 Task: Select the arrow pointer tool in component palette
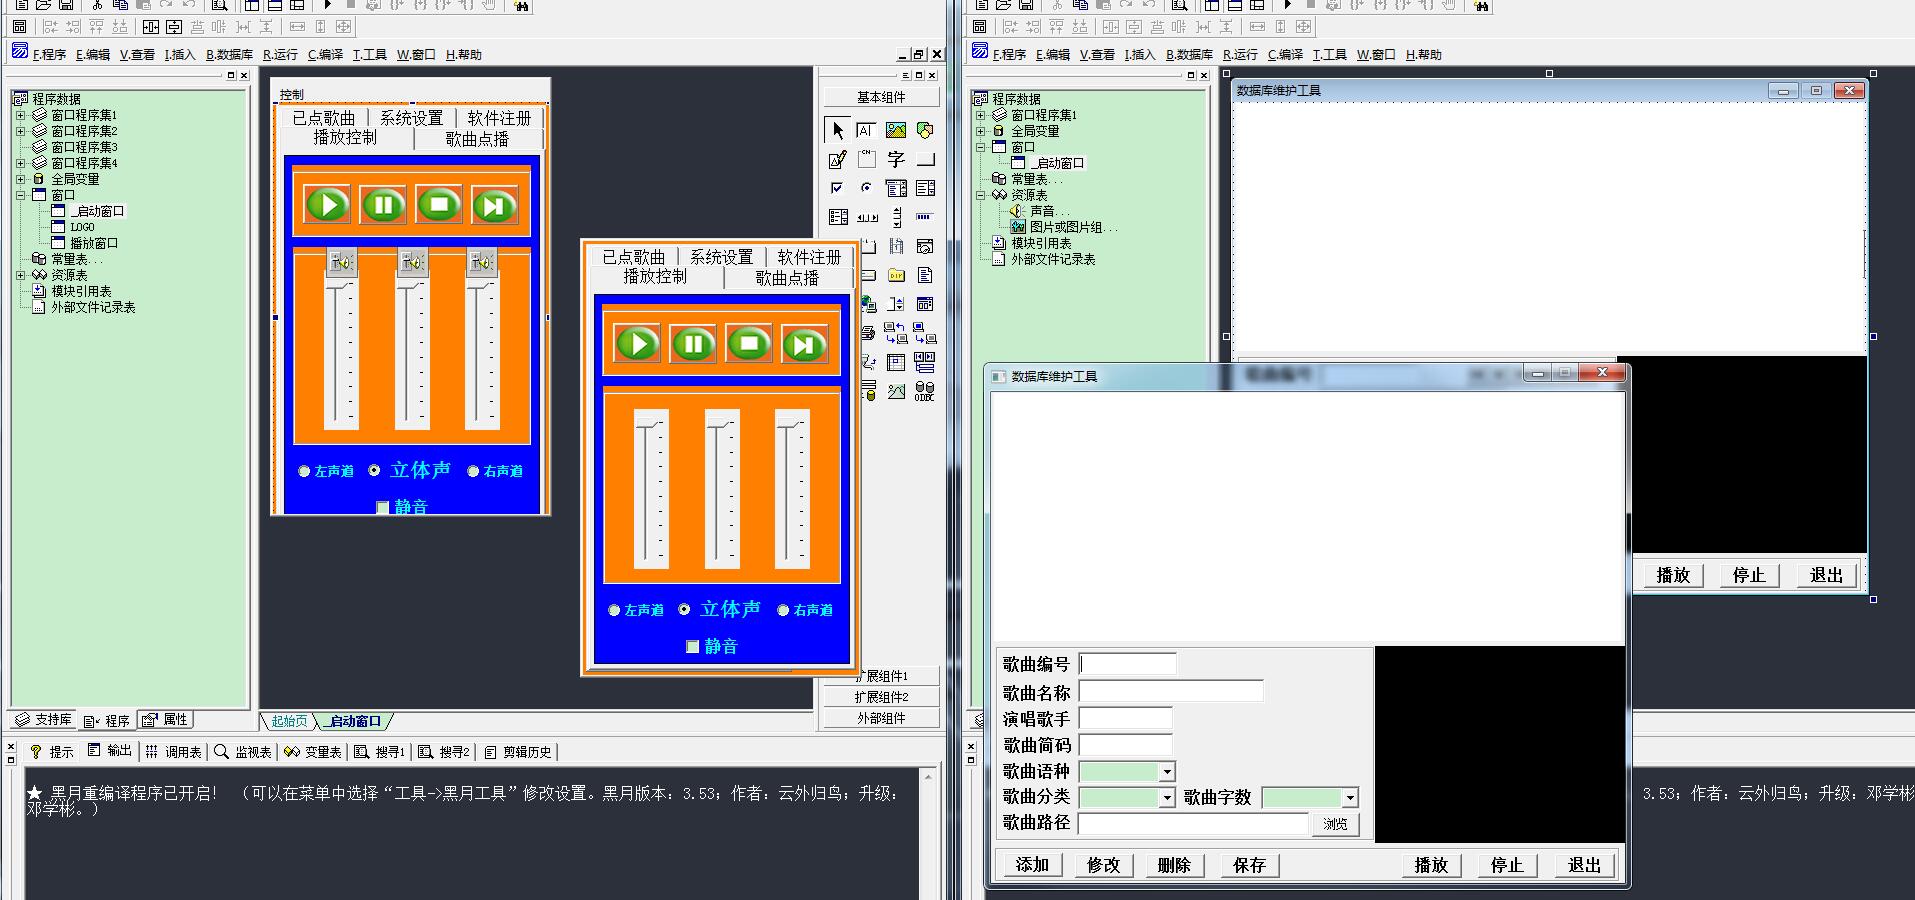[838, 130]
